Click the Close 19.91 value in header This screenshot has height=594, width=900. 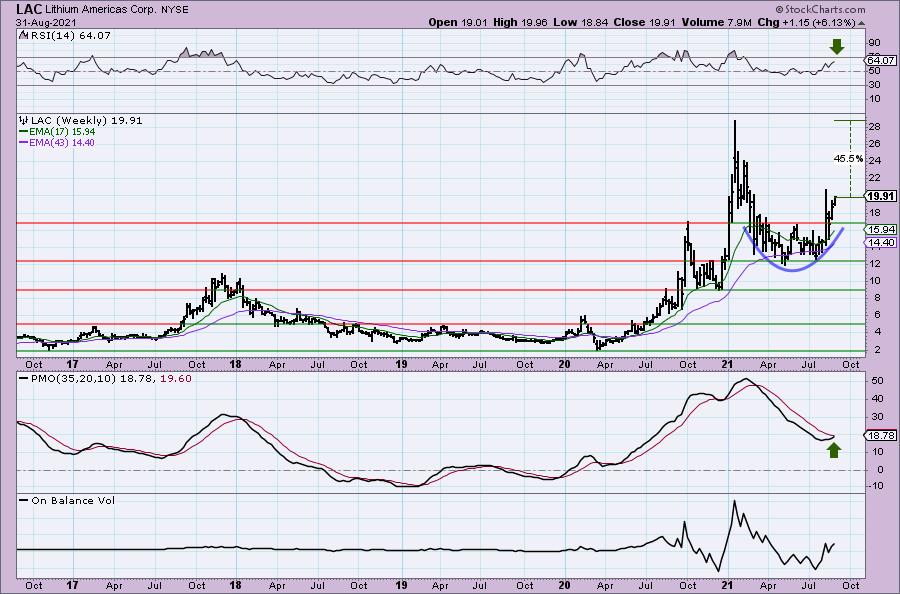point(644,22)
